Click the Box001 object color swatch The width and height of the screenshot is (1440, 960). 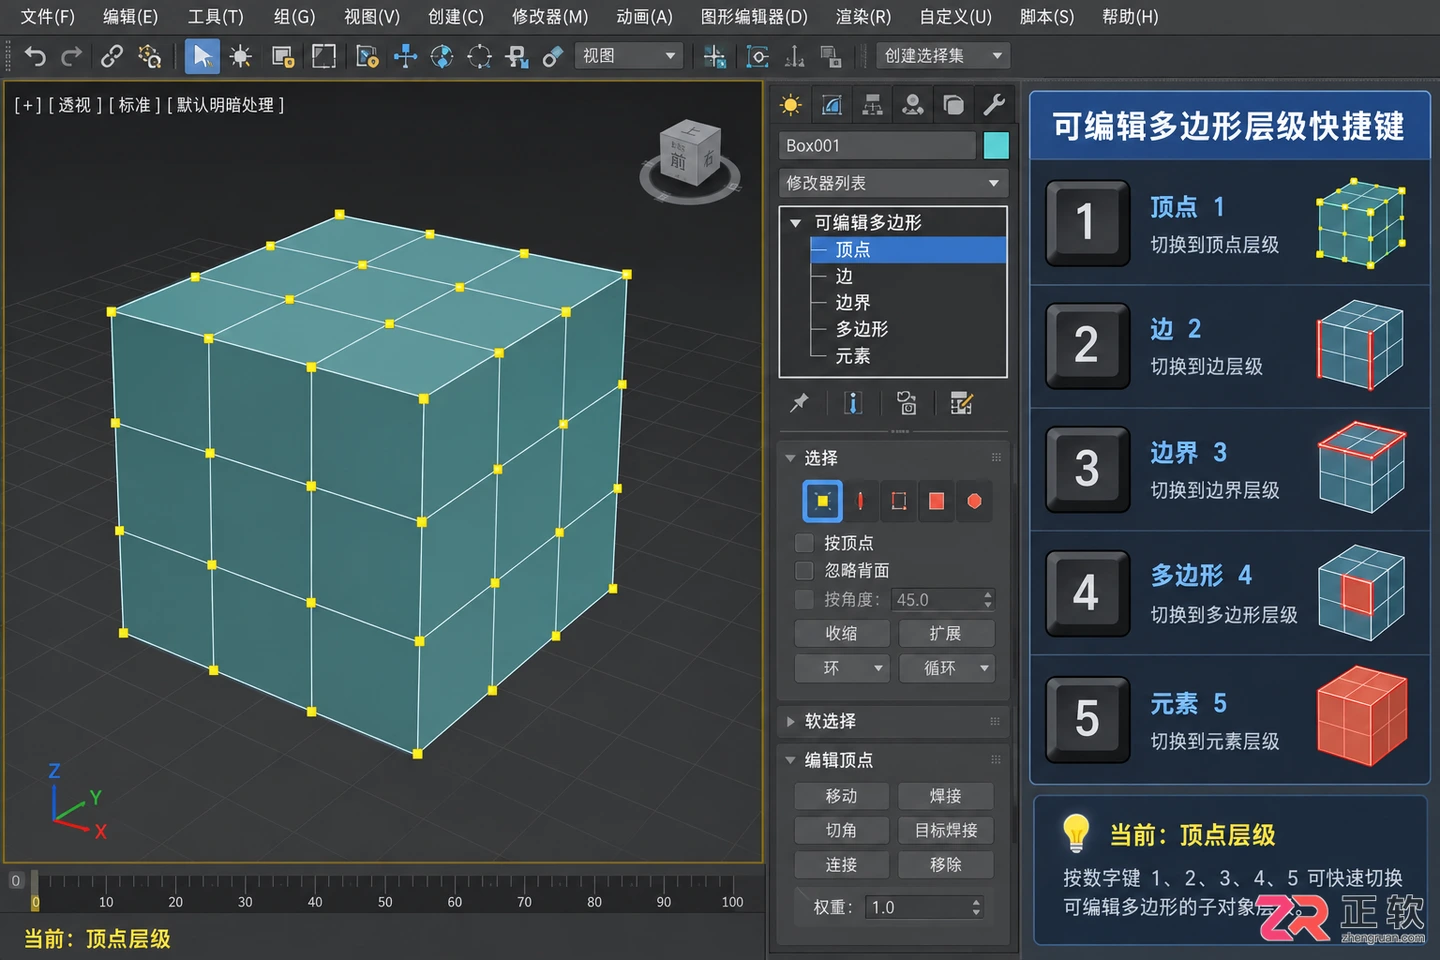click(x=996, y=146)
